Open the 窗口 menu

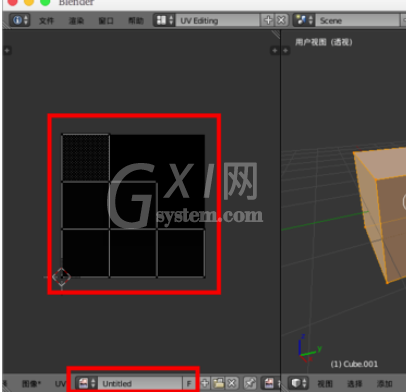(106, 21)
